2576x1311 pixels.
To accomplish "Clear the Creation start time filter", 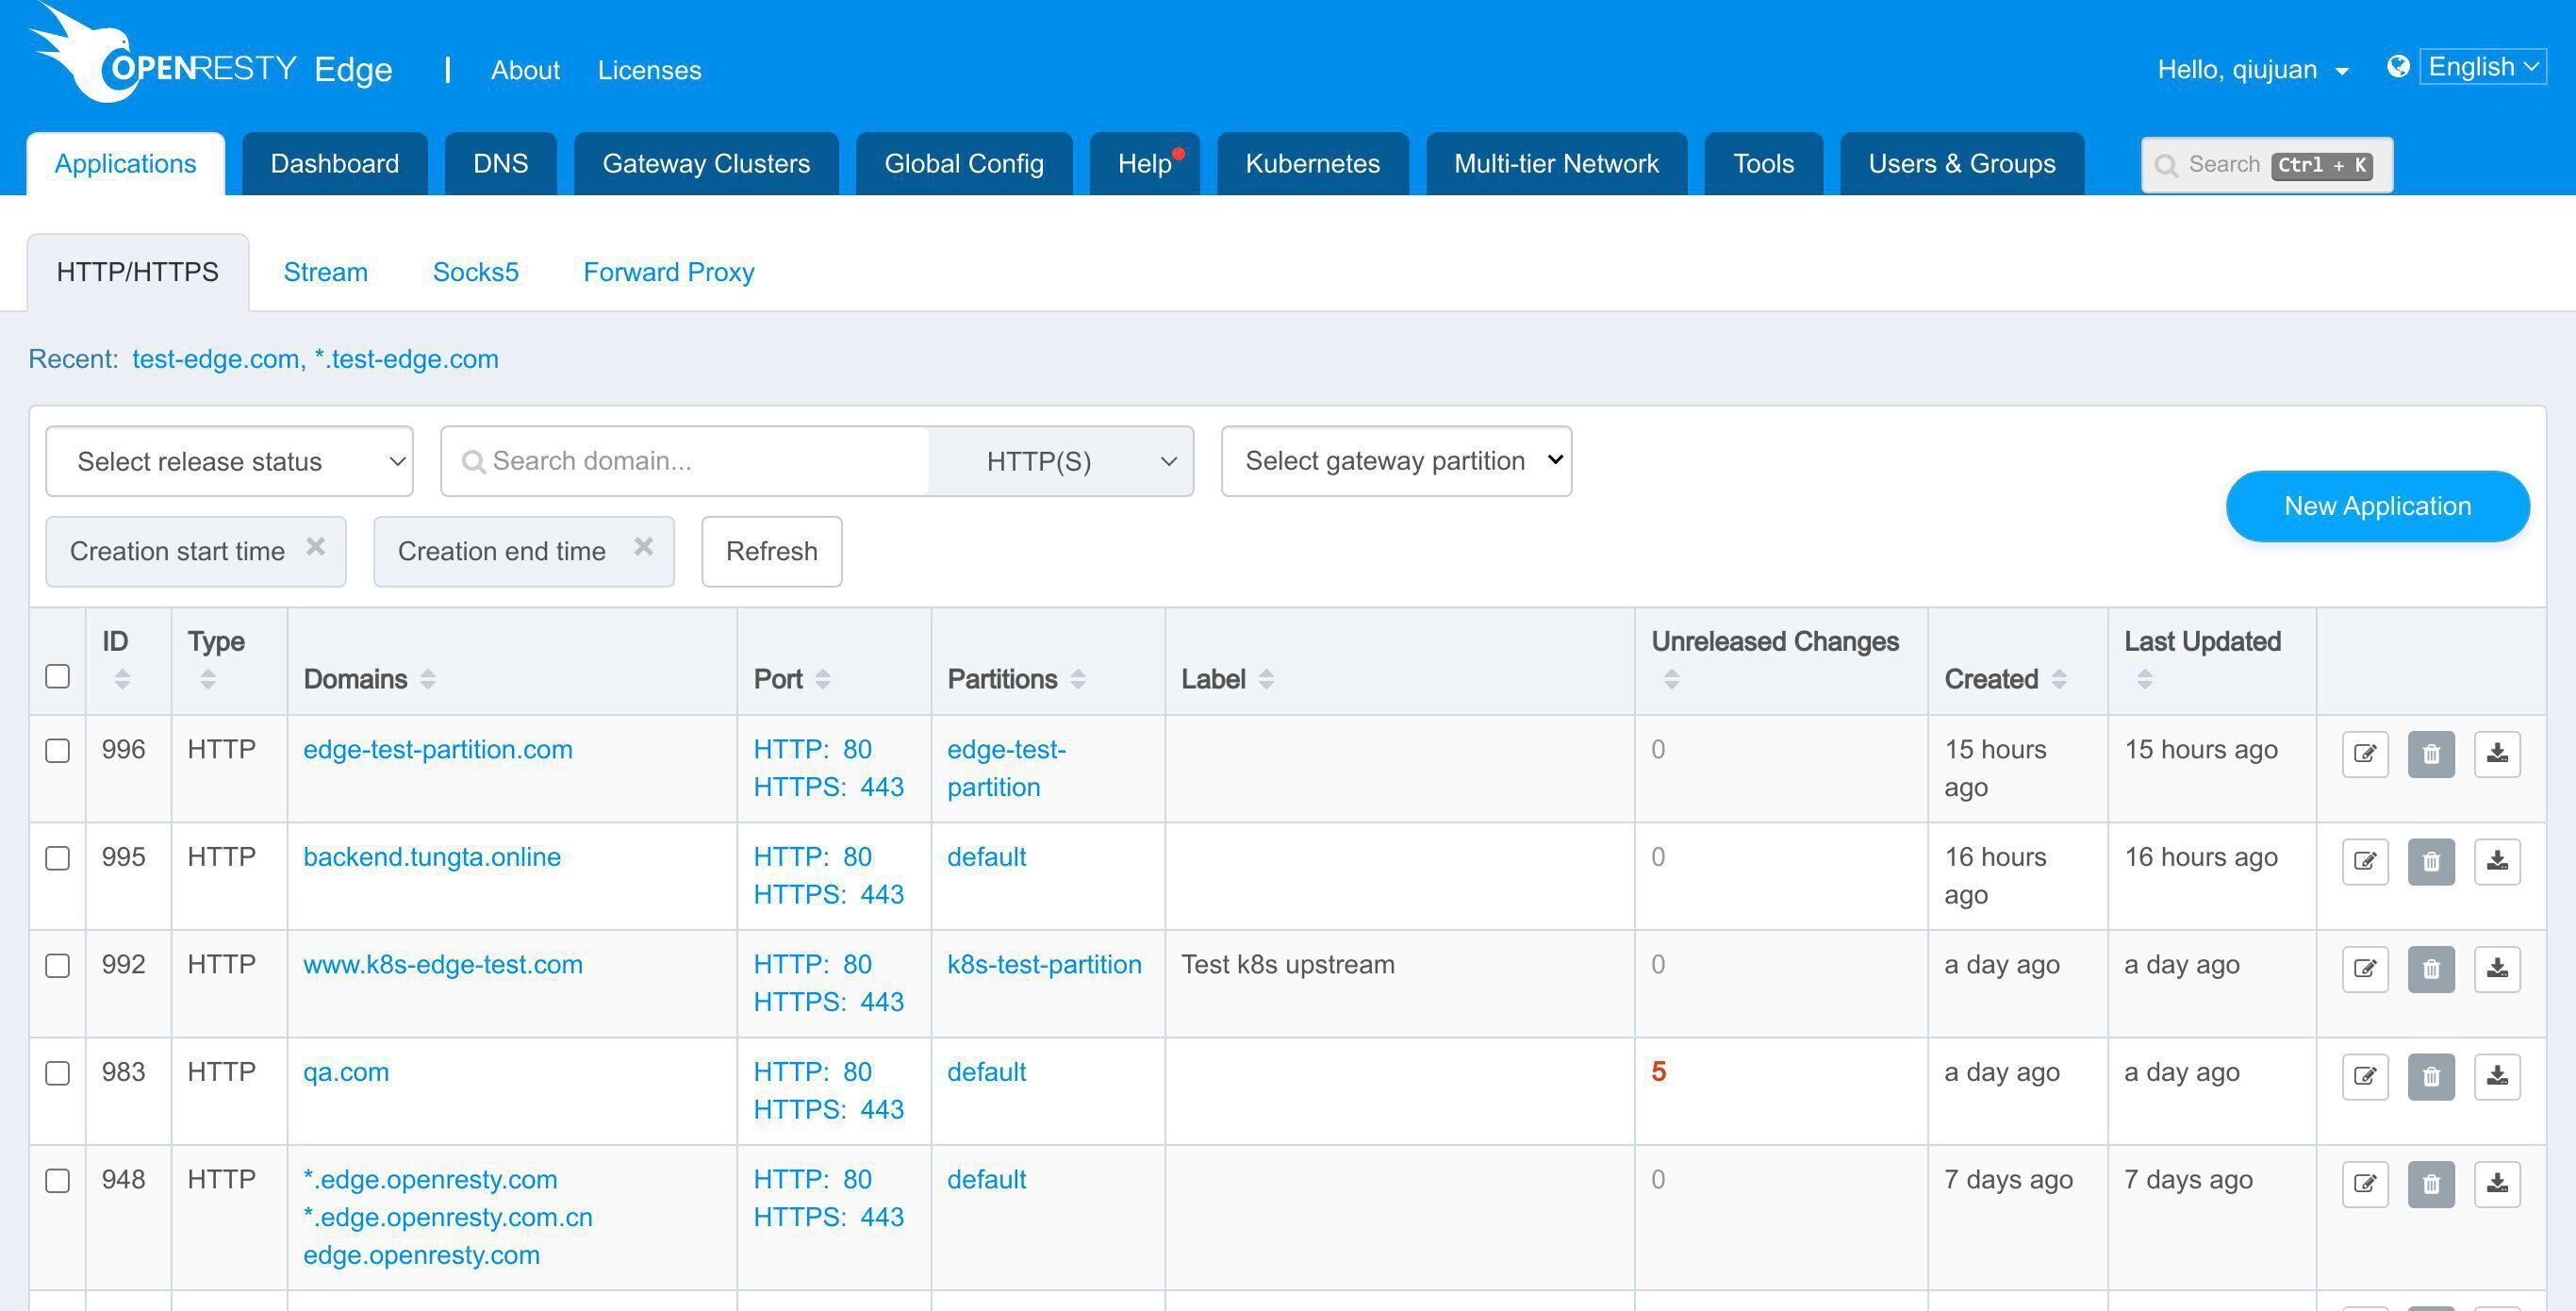I will click(x=316, y=547).
